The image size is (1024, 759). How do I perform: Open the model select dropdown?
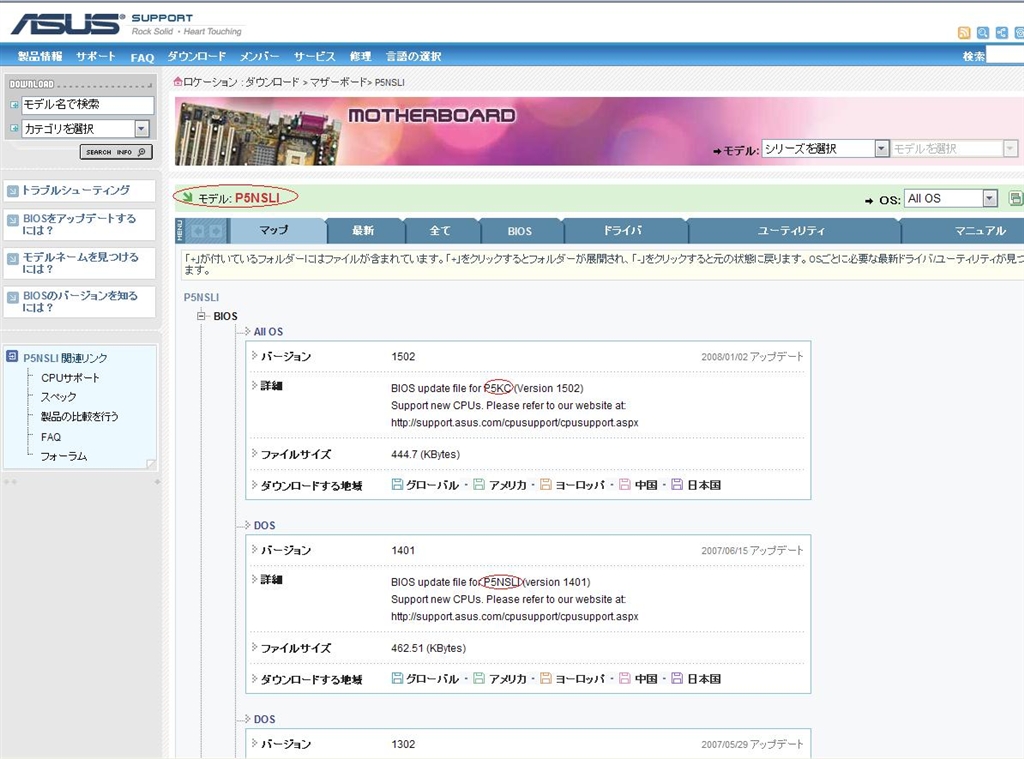click(x=1010, y=149)
